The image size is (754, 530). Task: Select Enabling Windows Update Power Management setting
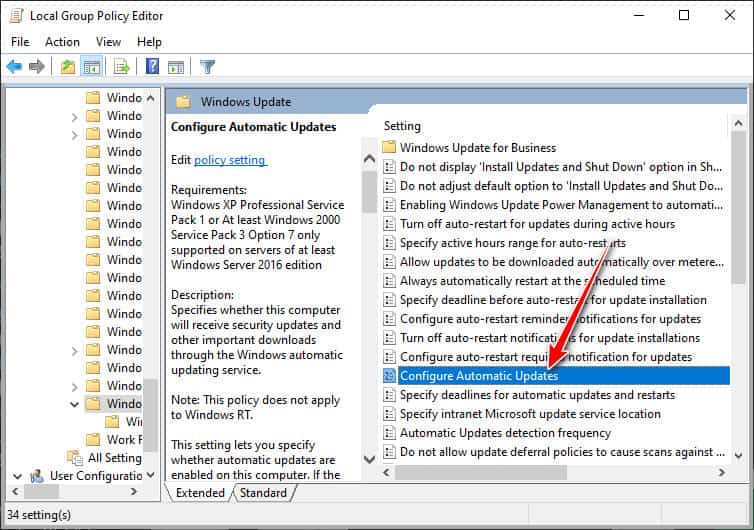click(561, 204)
